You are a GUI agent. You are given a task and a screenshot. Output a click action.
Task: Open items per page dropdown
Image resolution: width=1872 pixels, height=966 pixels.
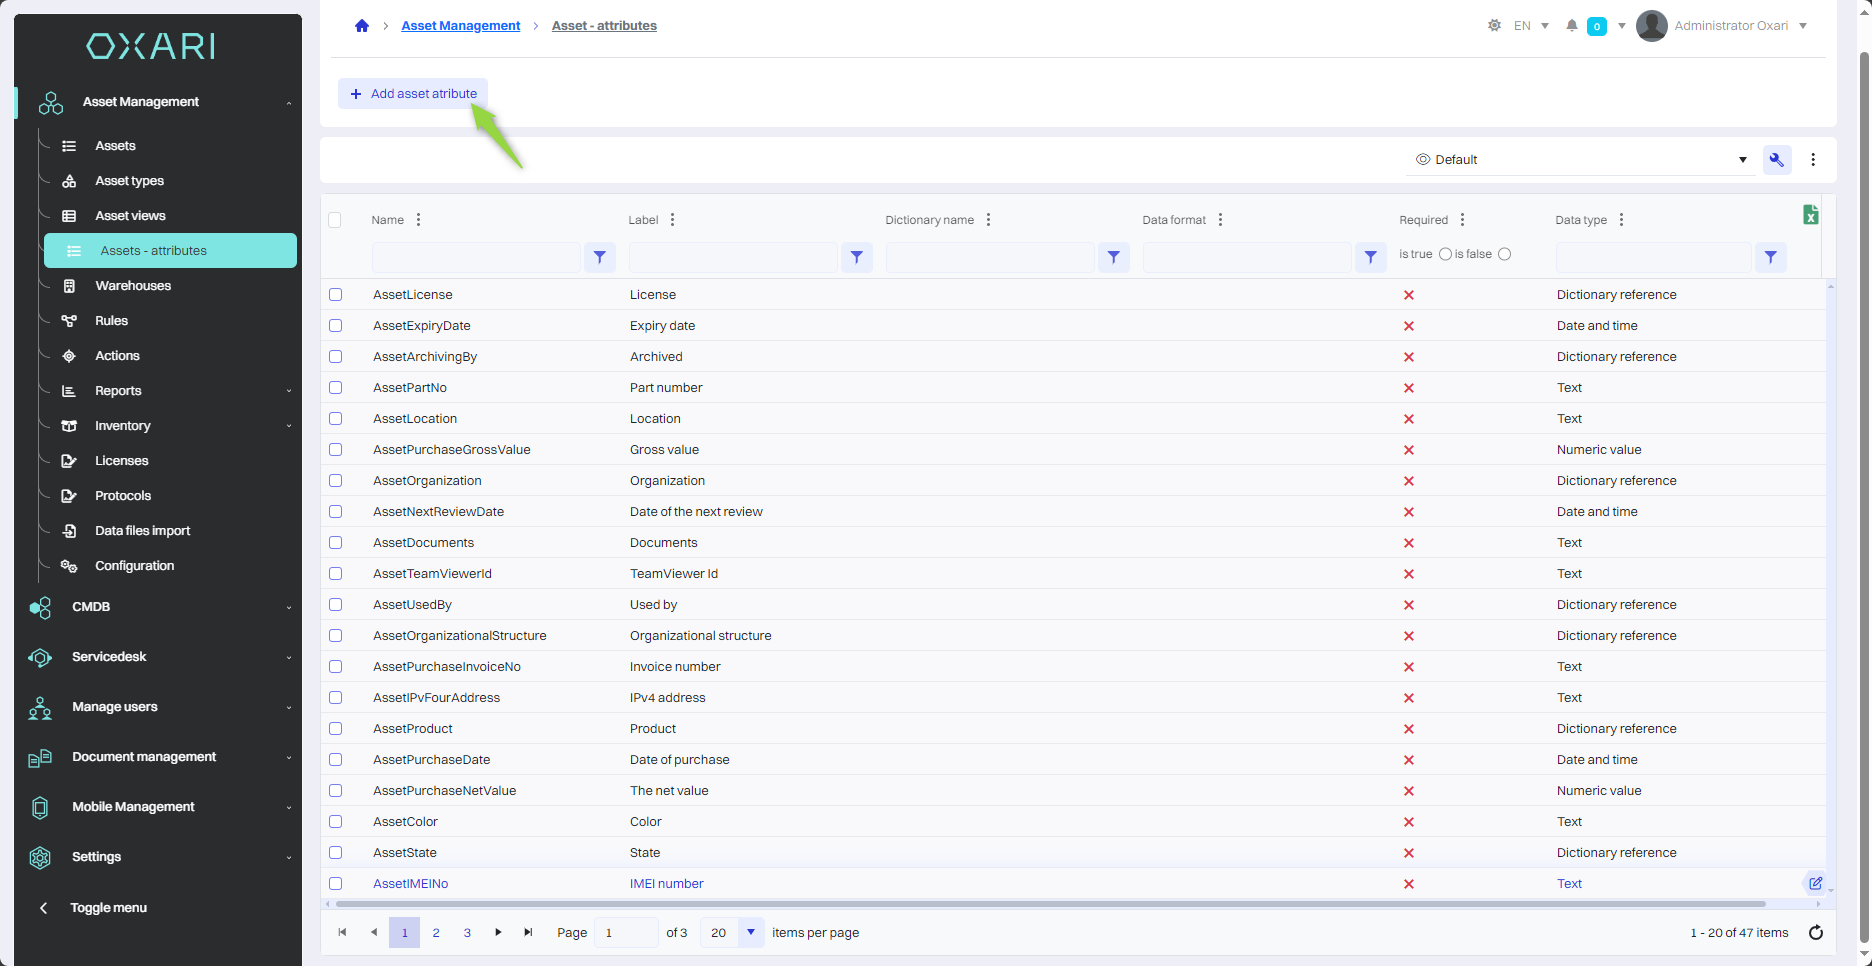(x=751, y=933)
